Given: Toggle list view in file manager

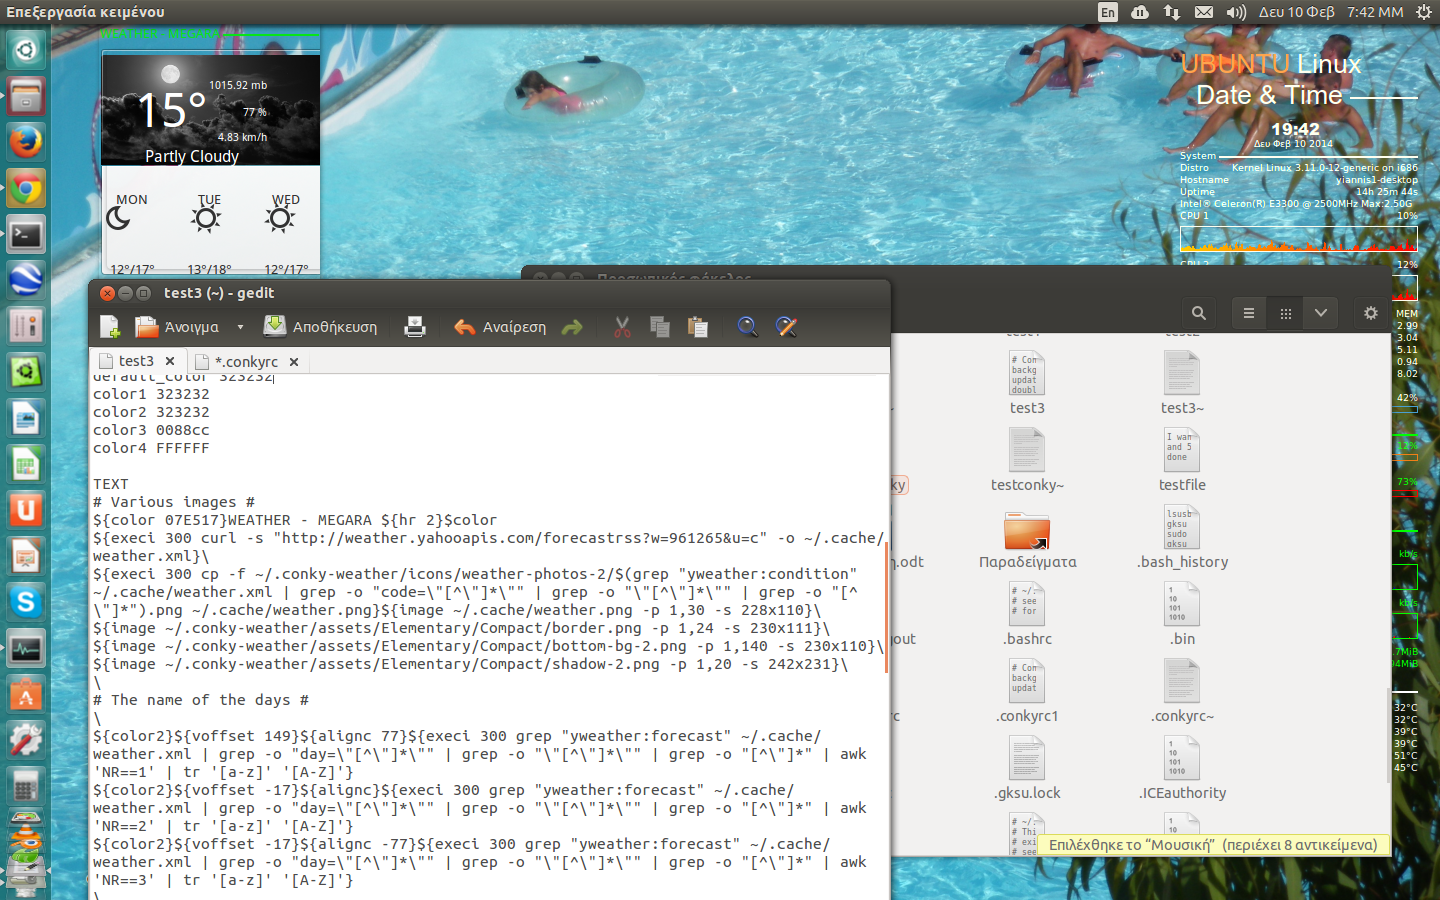Looking at the screenshot, I should pyautogui.click(x=1249, y=313).
